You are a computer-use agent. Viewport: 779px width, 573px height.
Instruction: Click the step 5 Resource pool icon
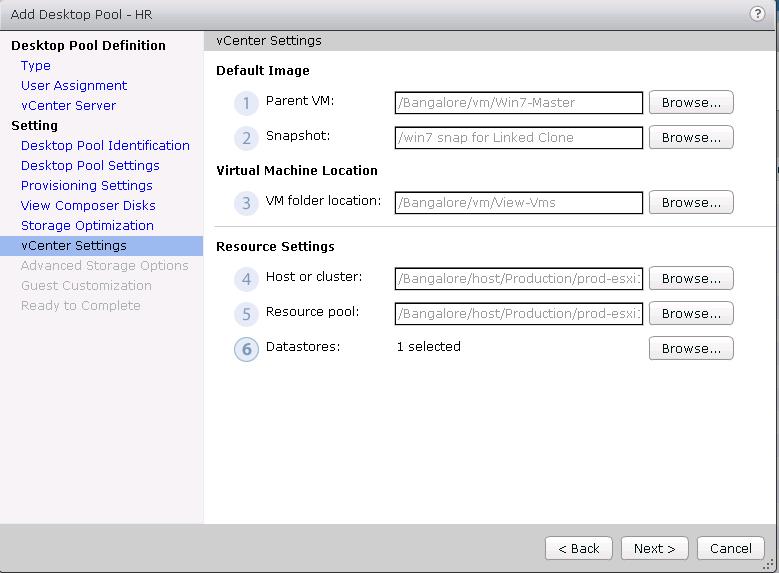click(246, 314)
